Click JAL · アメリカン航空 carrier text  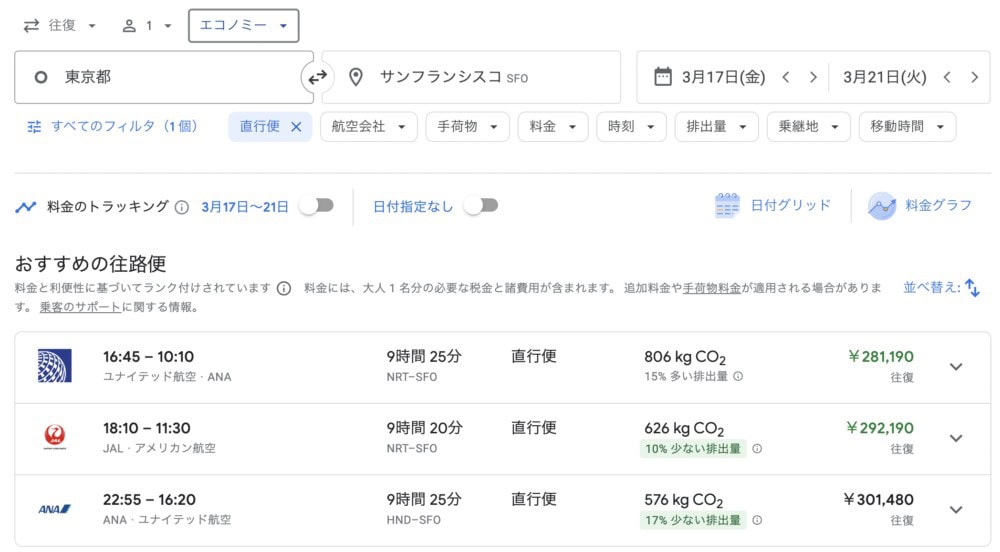159,448
